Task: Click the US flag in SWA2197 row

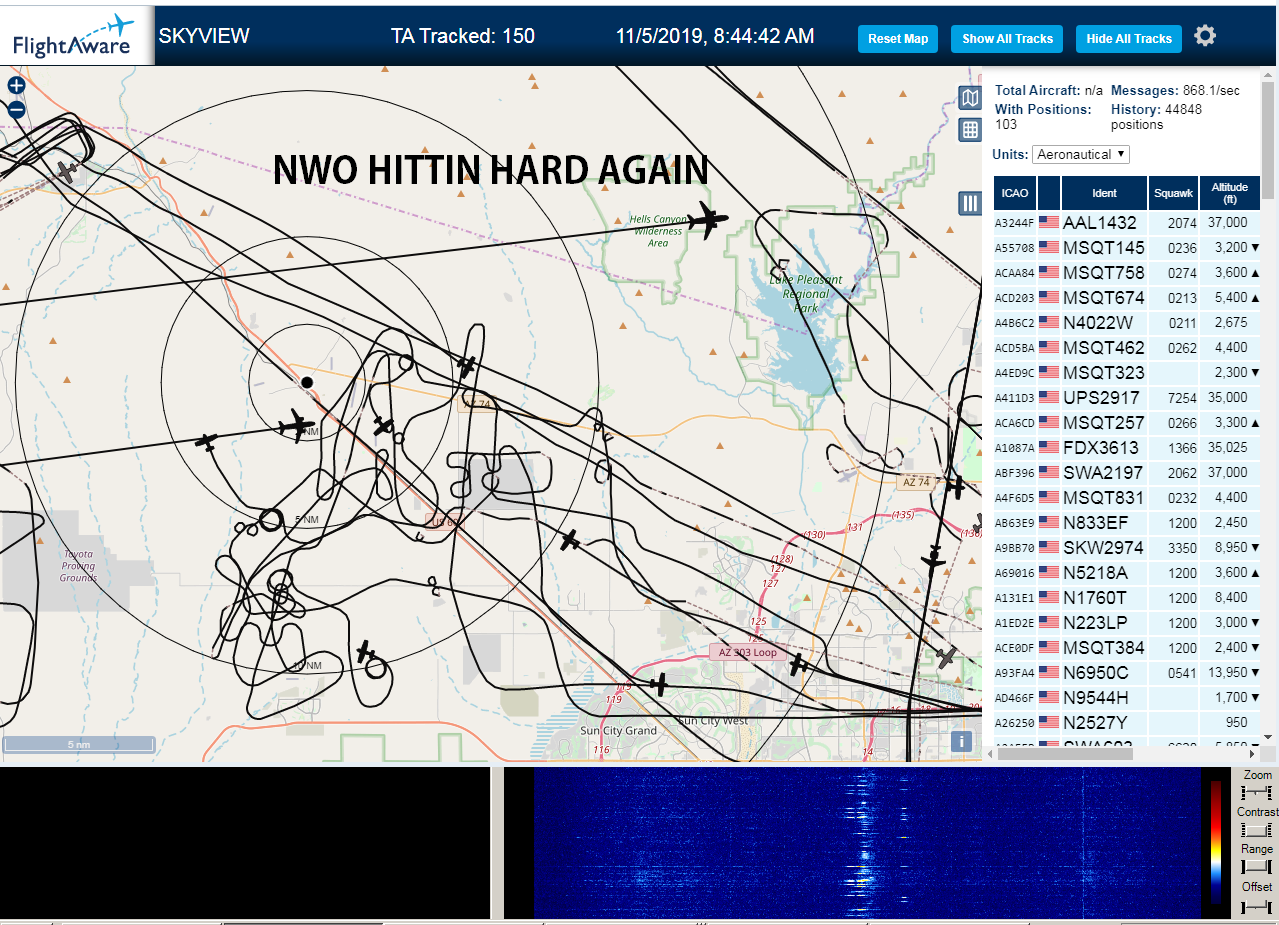Action: [x=1049, y=472]
